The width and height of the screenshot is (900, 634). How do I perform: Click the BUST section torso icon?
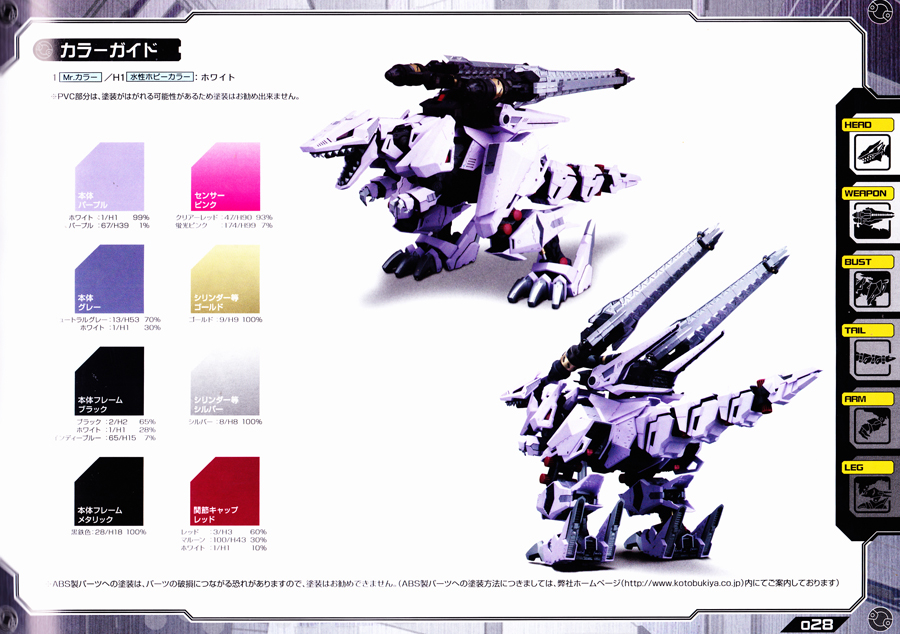[x=872, y=289]
